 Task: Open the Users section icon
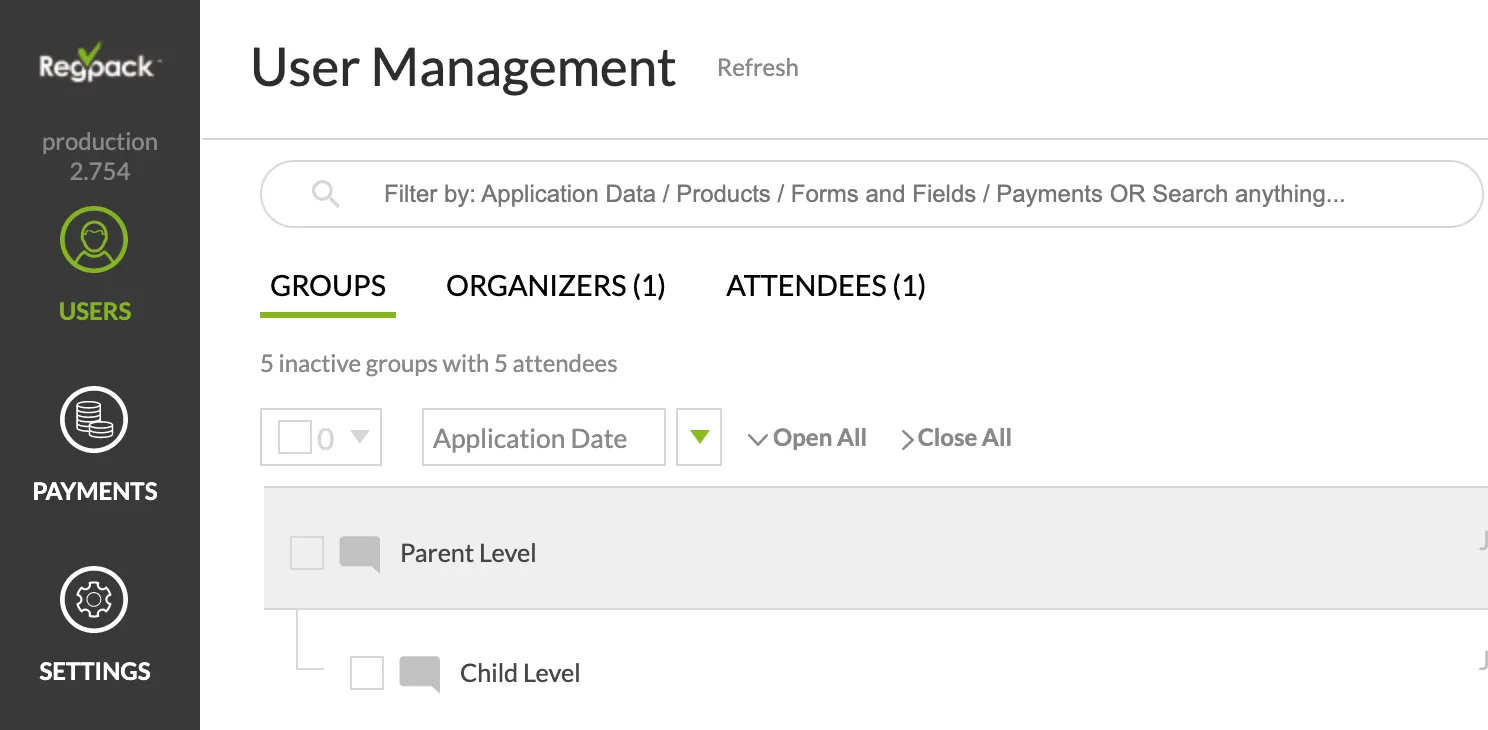[94, 240]
